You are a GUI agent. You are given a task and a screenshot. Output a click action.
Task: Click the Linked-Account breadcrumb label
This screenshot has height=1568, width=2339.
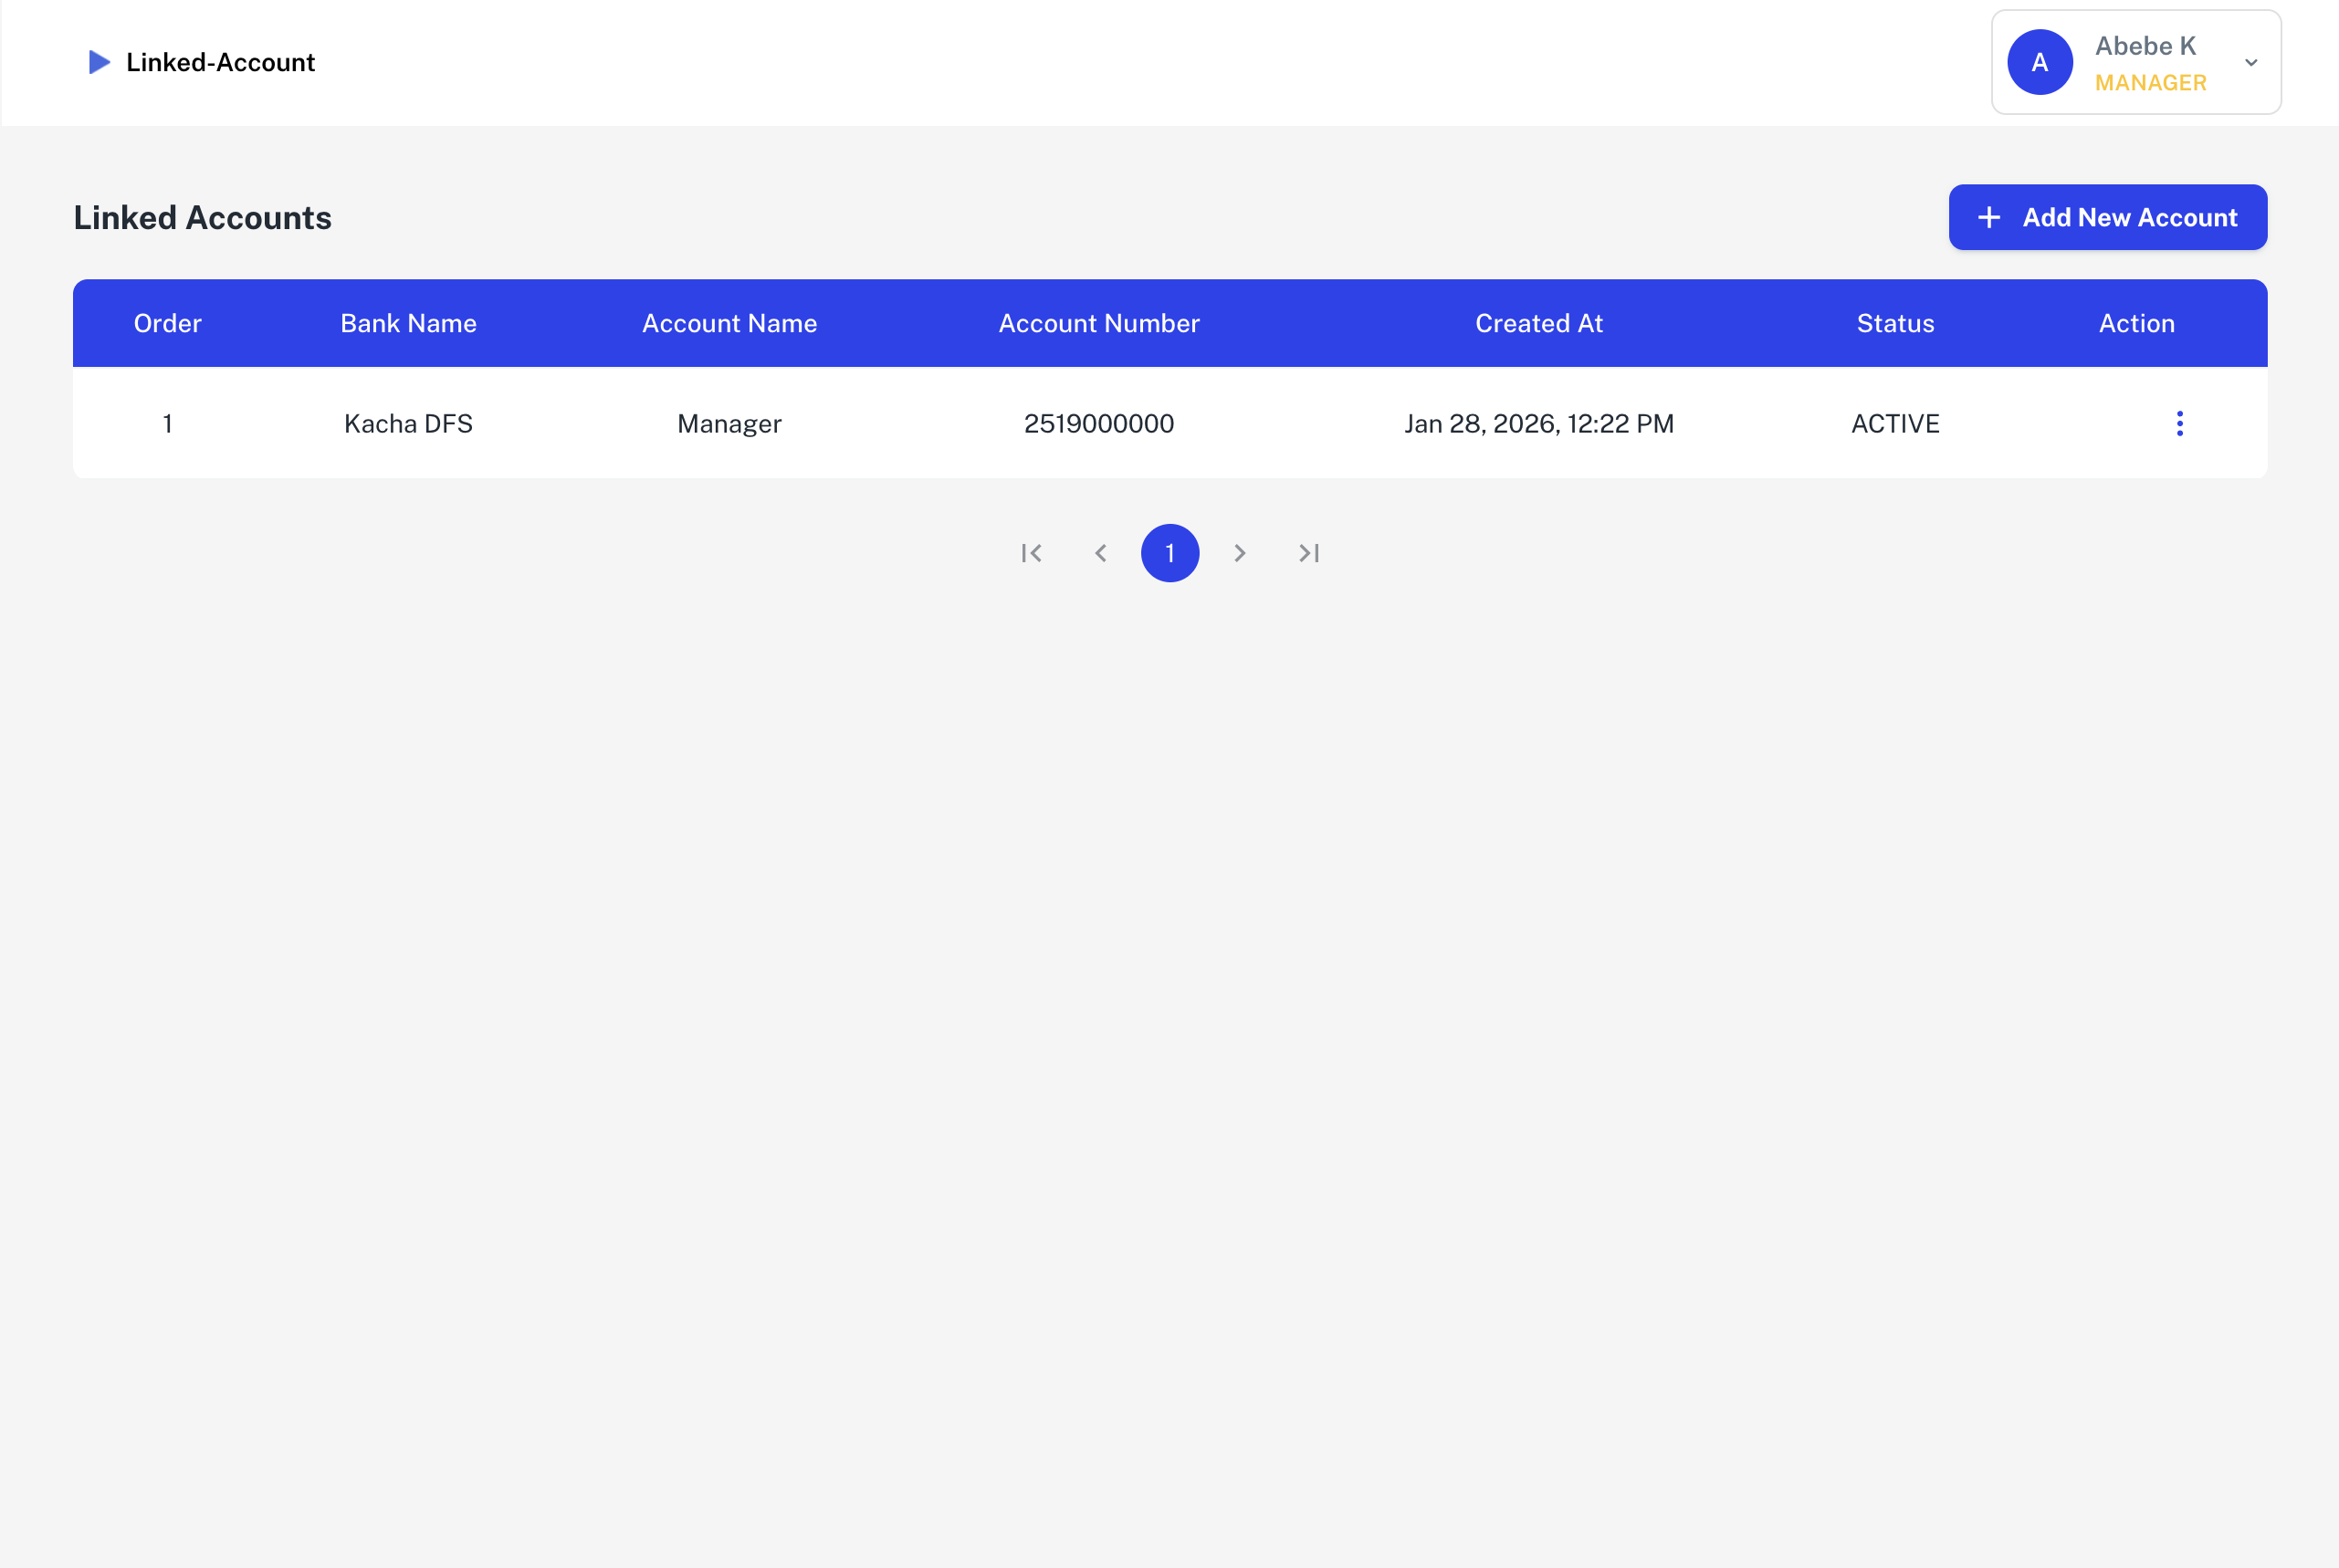[x=220, y=62]
